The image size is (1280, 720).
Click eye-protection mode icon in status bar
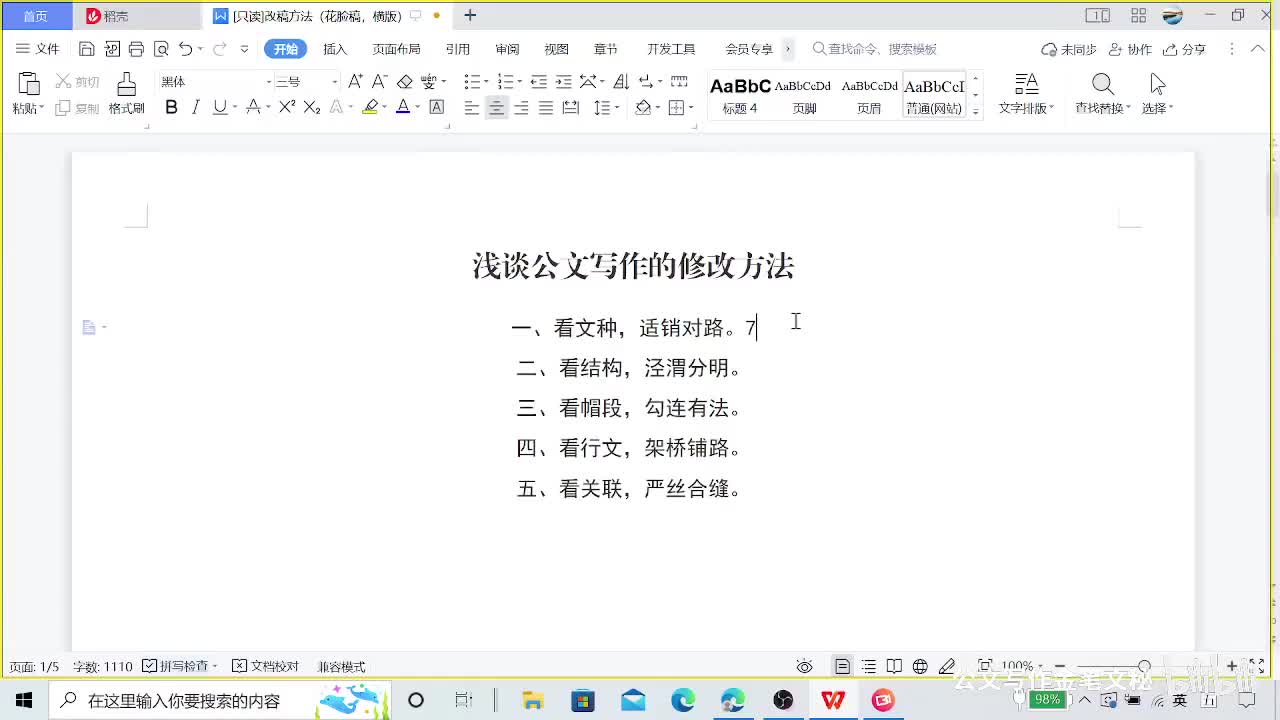tap(805, 666)
